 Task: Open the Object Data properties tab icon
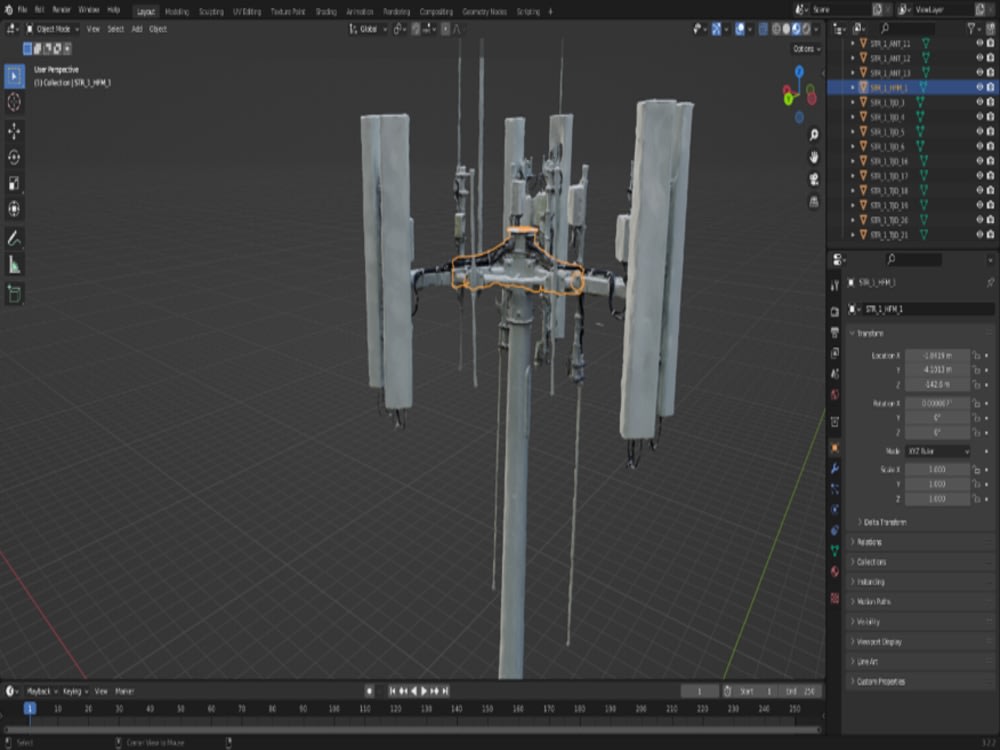(x=835, y=550)
